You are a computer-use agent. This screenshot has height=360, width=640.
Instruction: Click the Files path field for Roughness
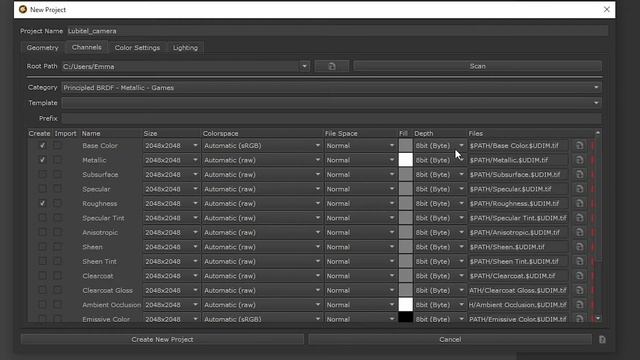[x=518, y=204]
